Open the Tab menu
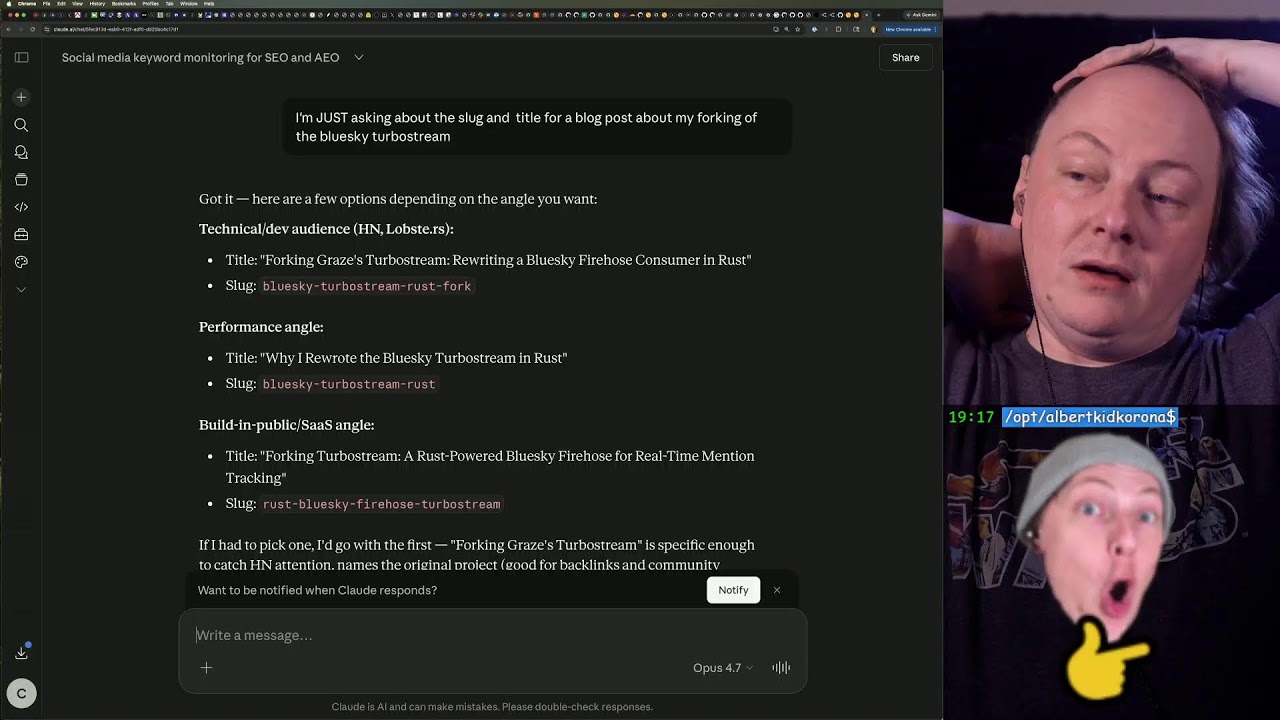Image resolution: width=1280 pixels, height=720 pixels. click(x=169, y=4)
